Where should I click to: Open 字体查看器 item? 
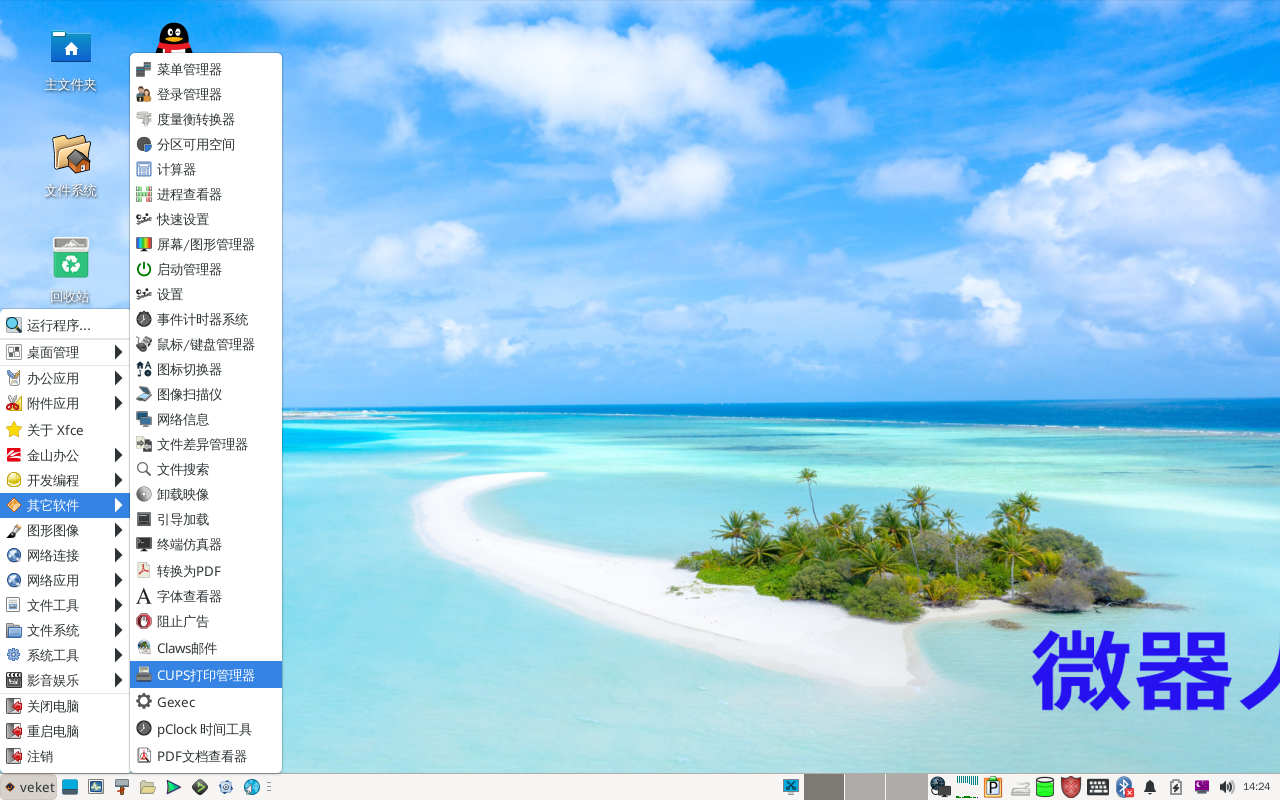(x=206, y=596)
